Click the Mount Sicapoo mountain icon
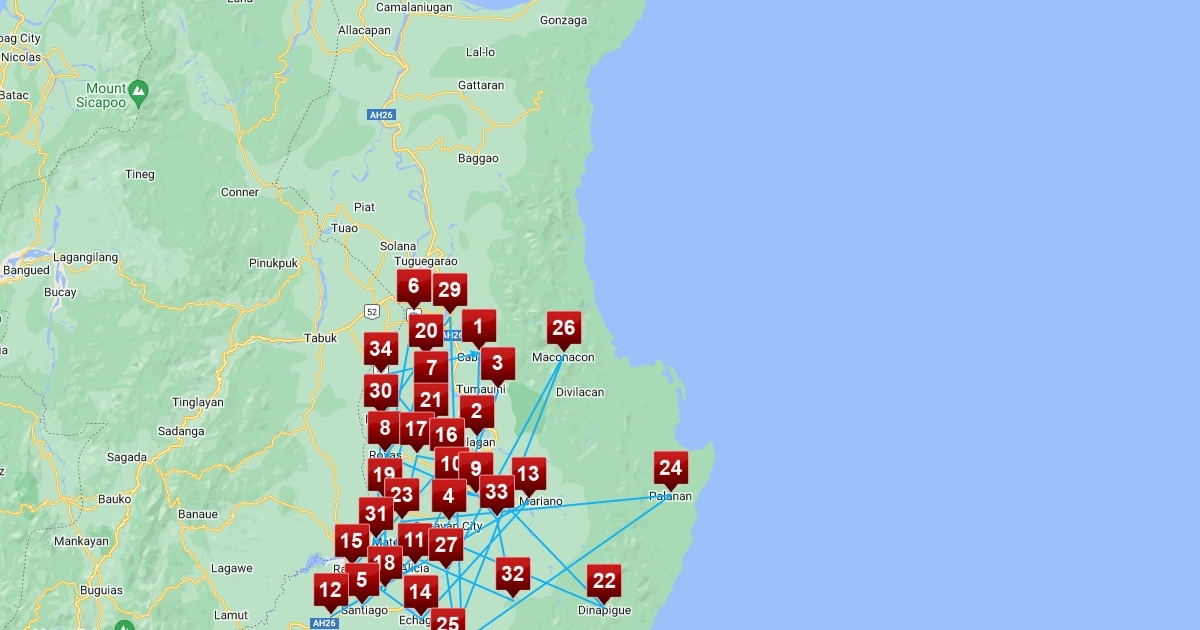This screenshot has height=630, width=1200. [139, 91]
